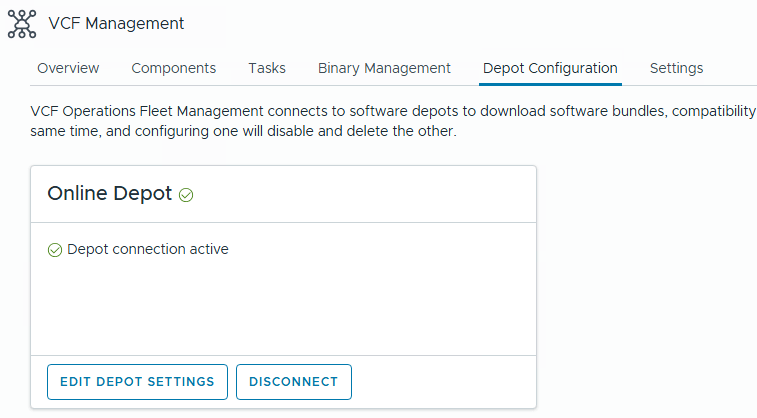Go to the Tasks tab

click(267, 68)
